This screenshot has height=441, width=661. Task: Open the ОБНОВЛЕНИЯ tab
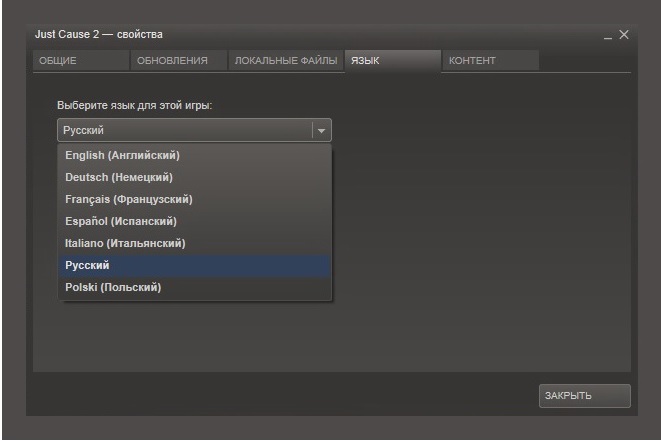pyautogui.click(x=179, y=61)
